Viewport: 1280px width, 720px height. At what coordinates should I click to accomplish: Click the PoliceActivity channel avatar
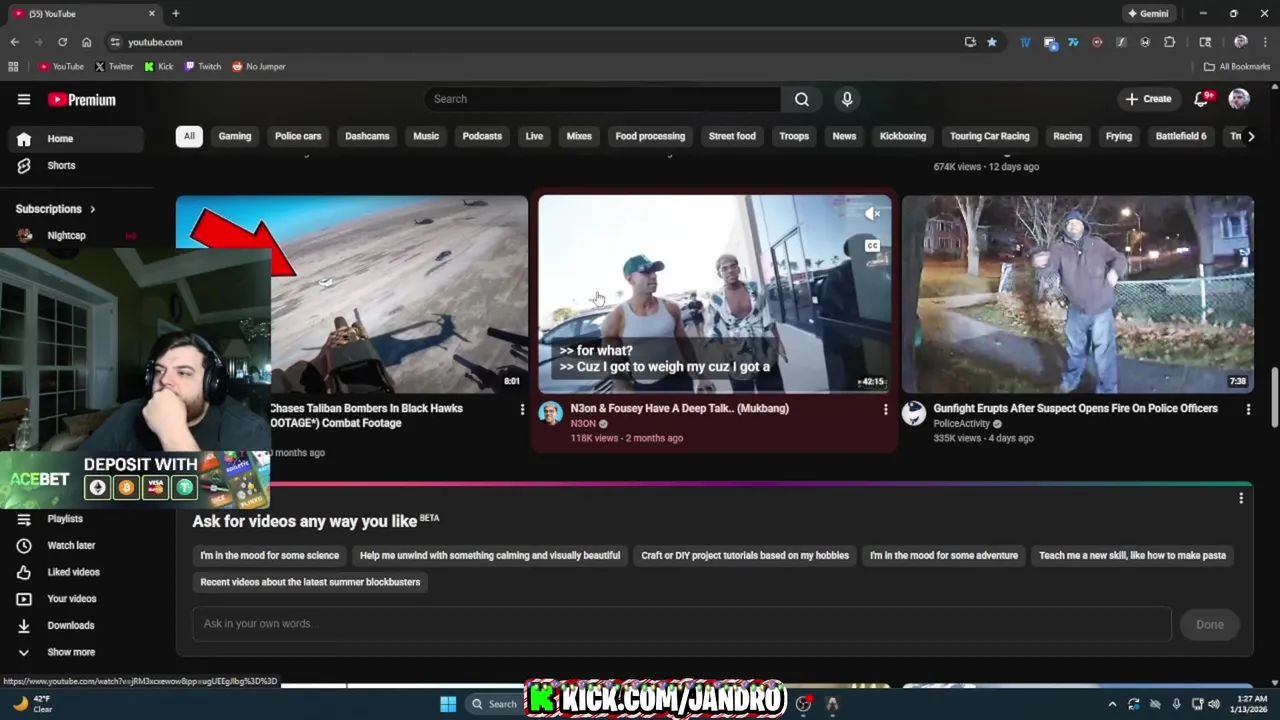pyautogui.click(x=914, y=413)
